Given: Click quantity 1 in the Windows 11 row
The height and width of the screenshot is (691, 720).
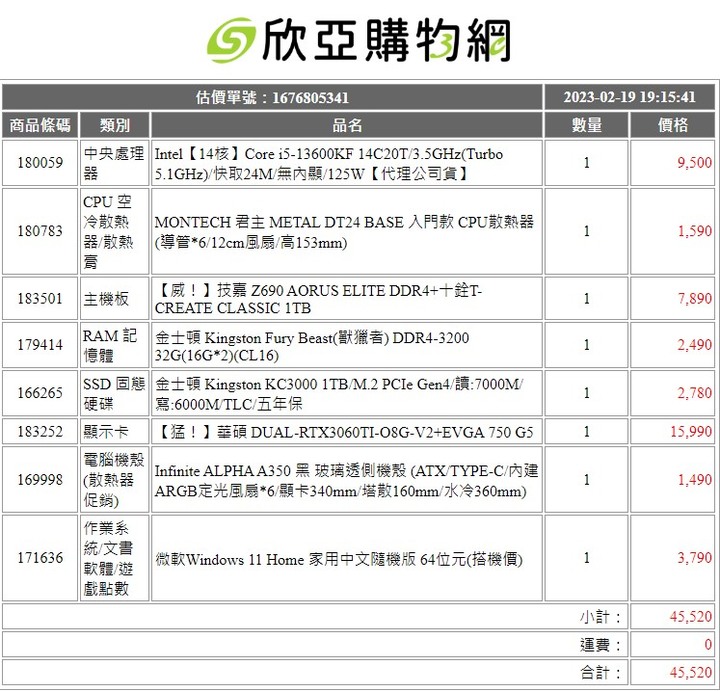Looking at the screenshot, I should (x=586, y=558).
